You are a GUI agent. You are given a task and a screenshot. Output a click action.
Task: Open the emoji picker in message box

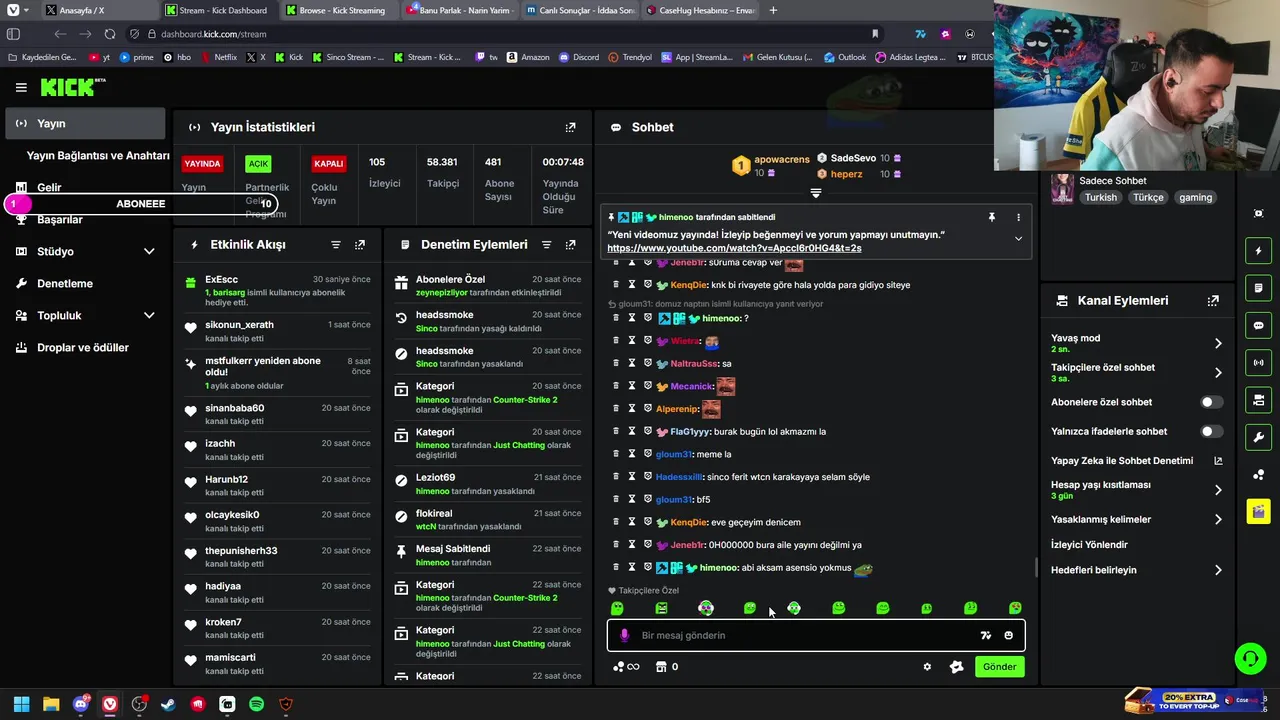(x=1008, y=635)
